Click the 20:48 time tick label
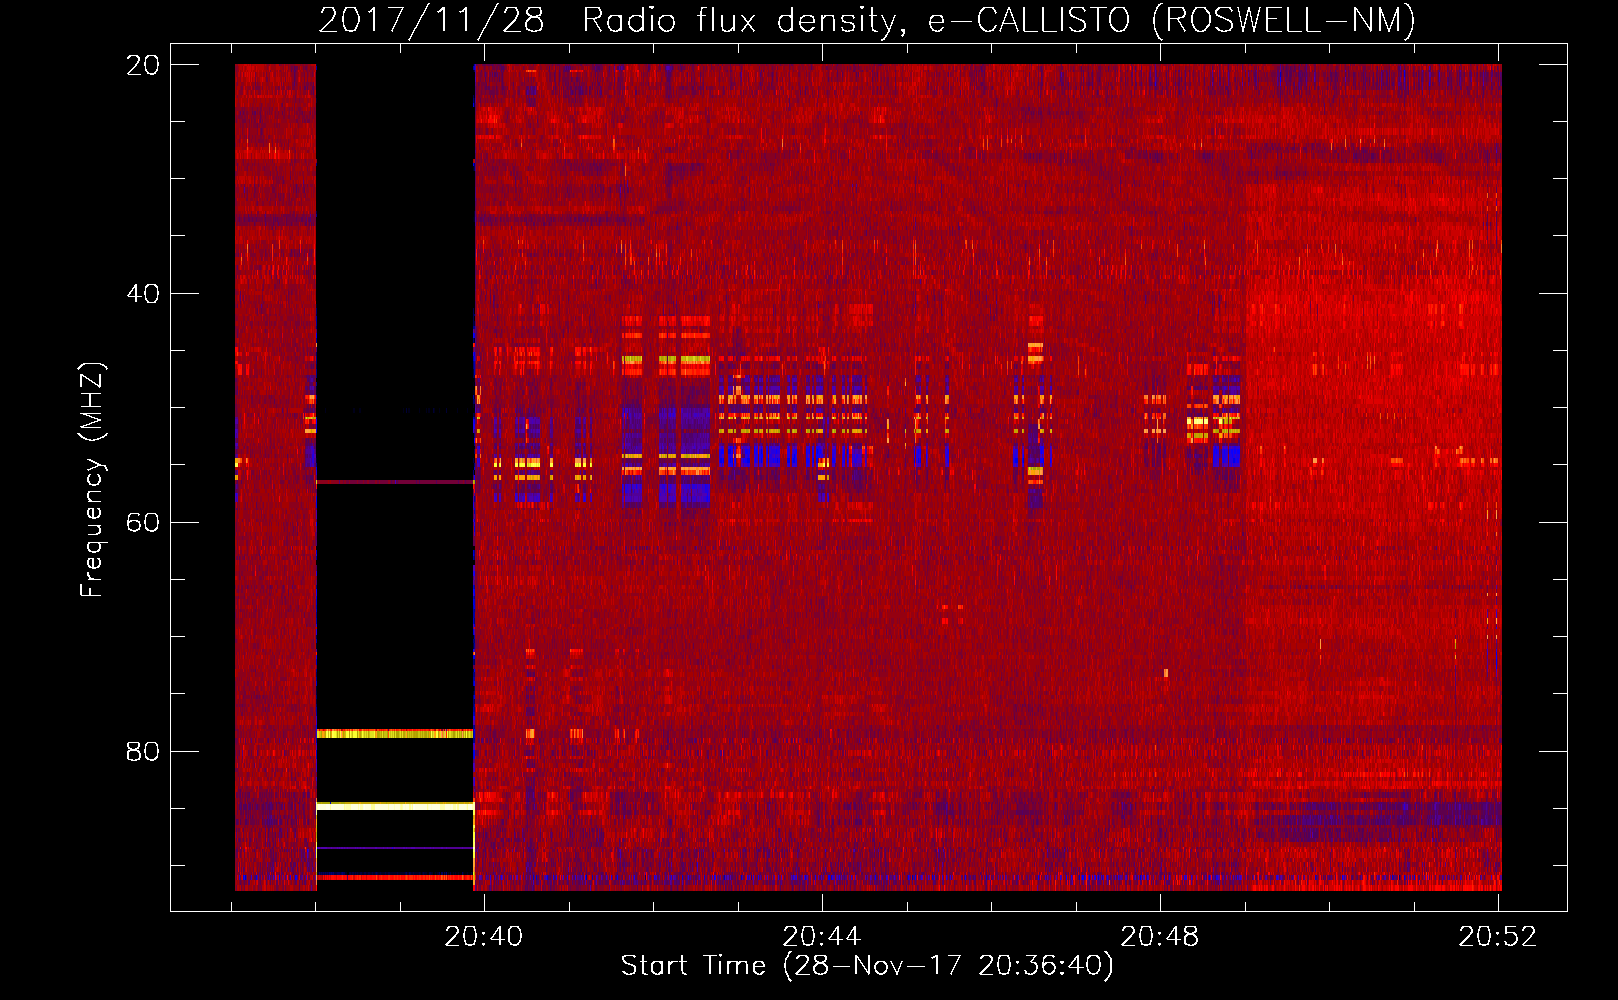Image resolution: width=1618 pixels, height=1000 pixels. coord(1160,937)
